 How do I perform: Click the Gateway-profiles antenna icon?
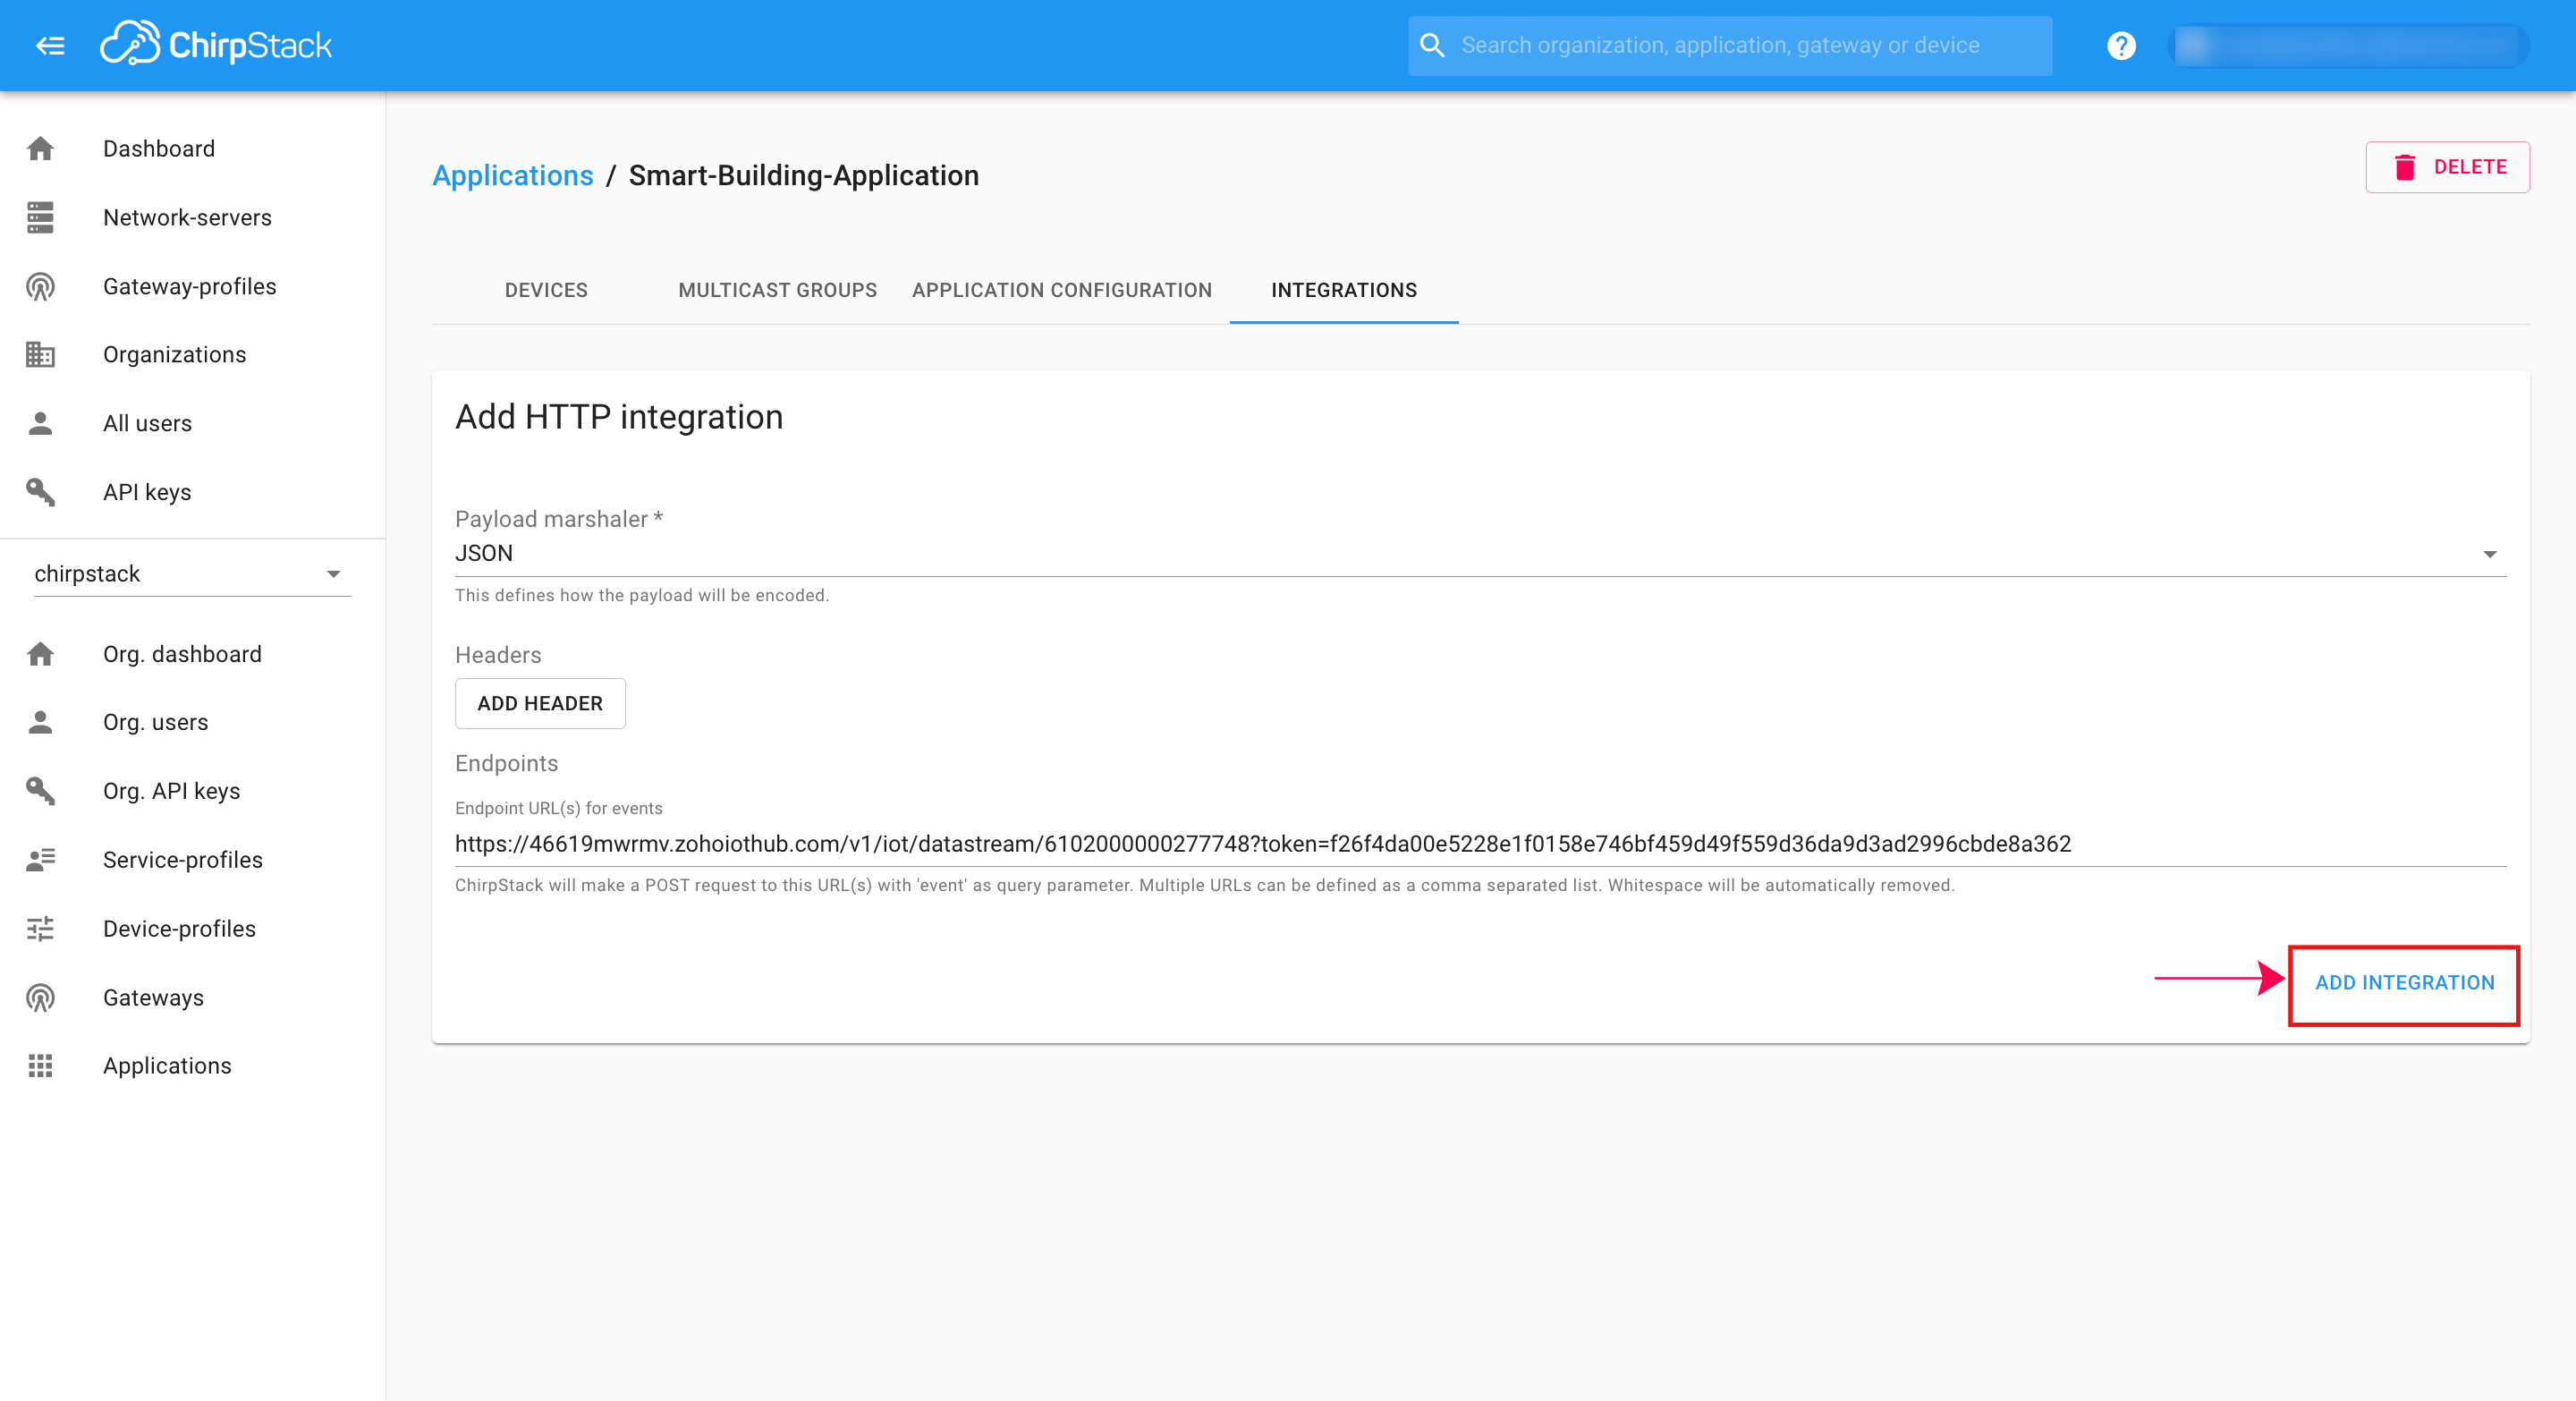click(x=40, y=286)
